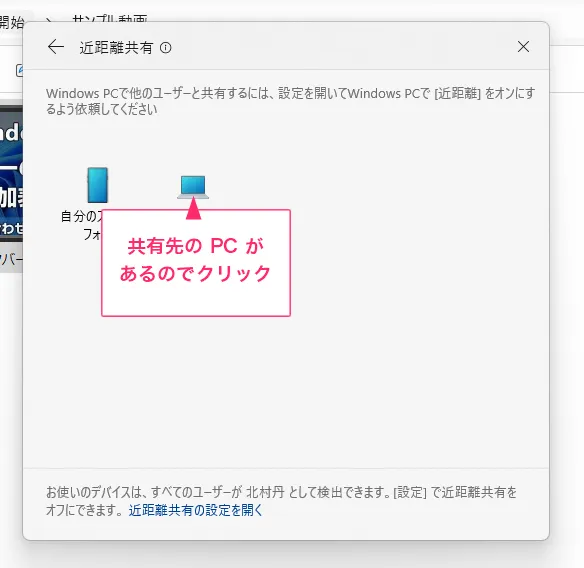Image resolution: width=584 pixels, height=568 pixels.
Task: Click the 近距離共有 dialog title text
Action: [116, 48]
